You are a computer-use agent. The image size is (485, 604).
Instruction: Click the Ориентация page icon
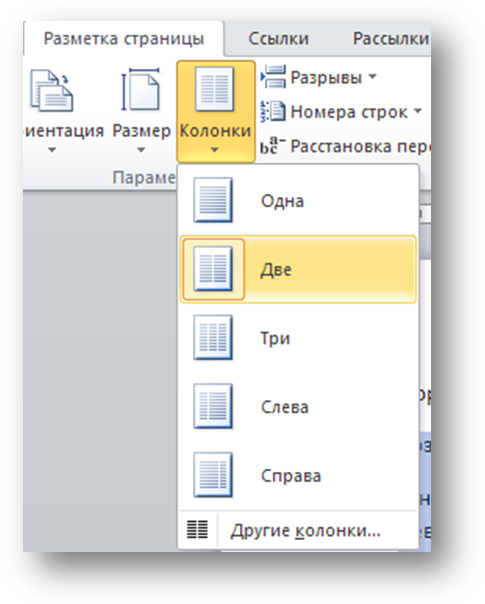point(52,90)
